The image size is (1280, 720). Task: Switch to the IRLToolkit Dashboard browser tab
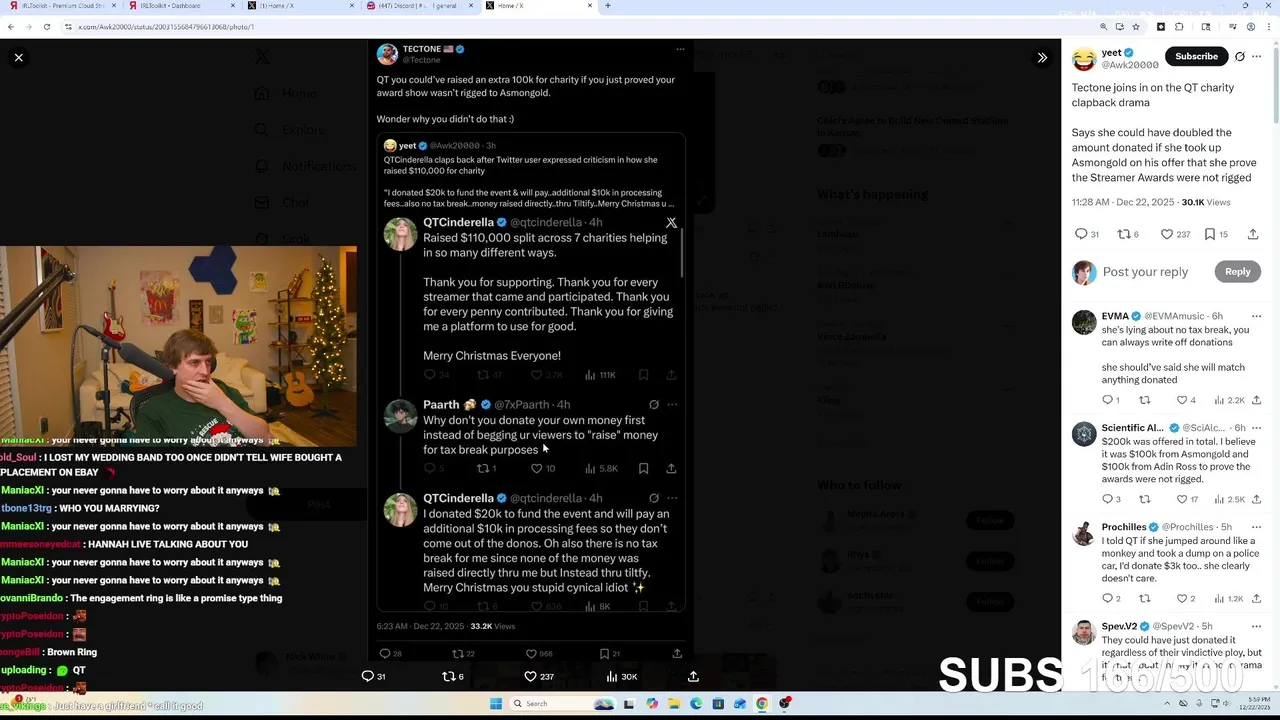click(x=180, y=6)
